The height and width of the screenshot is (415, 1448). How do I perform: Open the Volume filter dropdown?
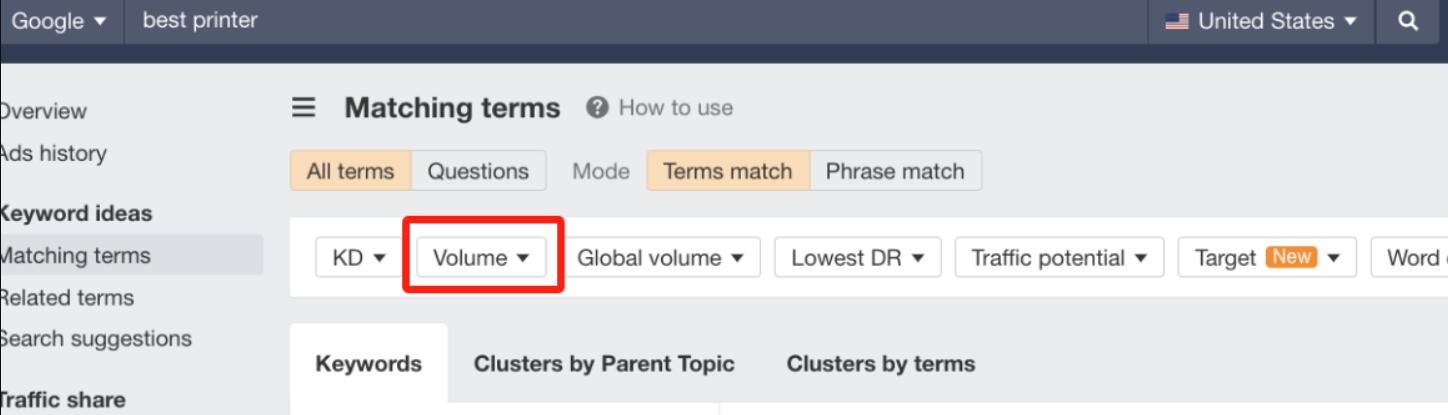(482, 258)
